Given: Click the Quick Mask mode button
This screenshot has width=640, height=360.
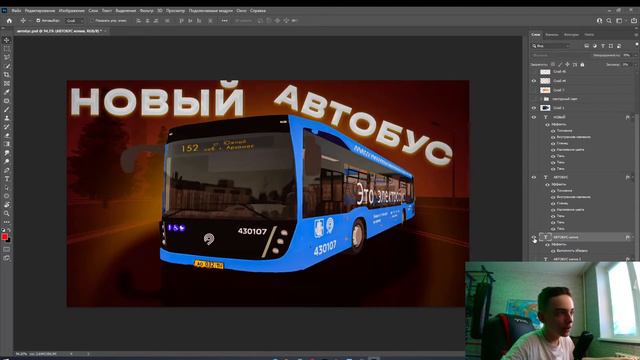Looking at the screenshot, I should point(7,249).
